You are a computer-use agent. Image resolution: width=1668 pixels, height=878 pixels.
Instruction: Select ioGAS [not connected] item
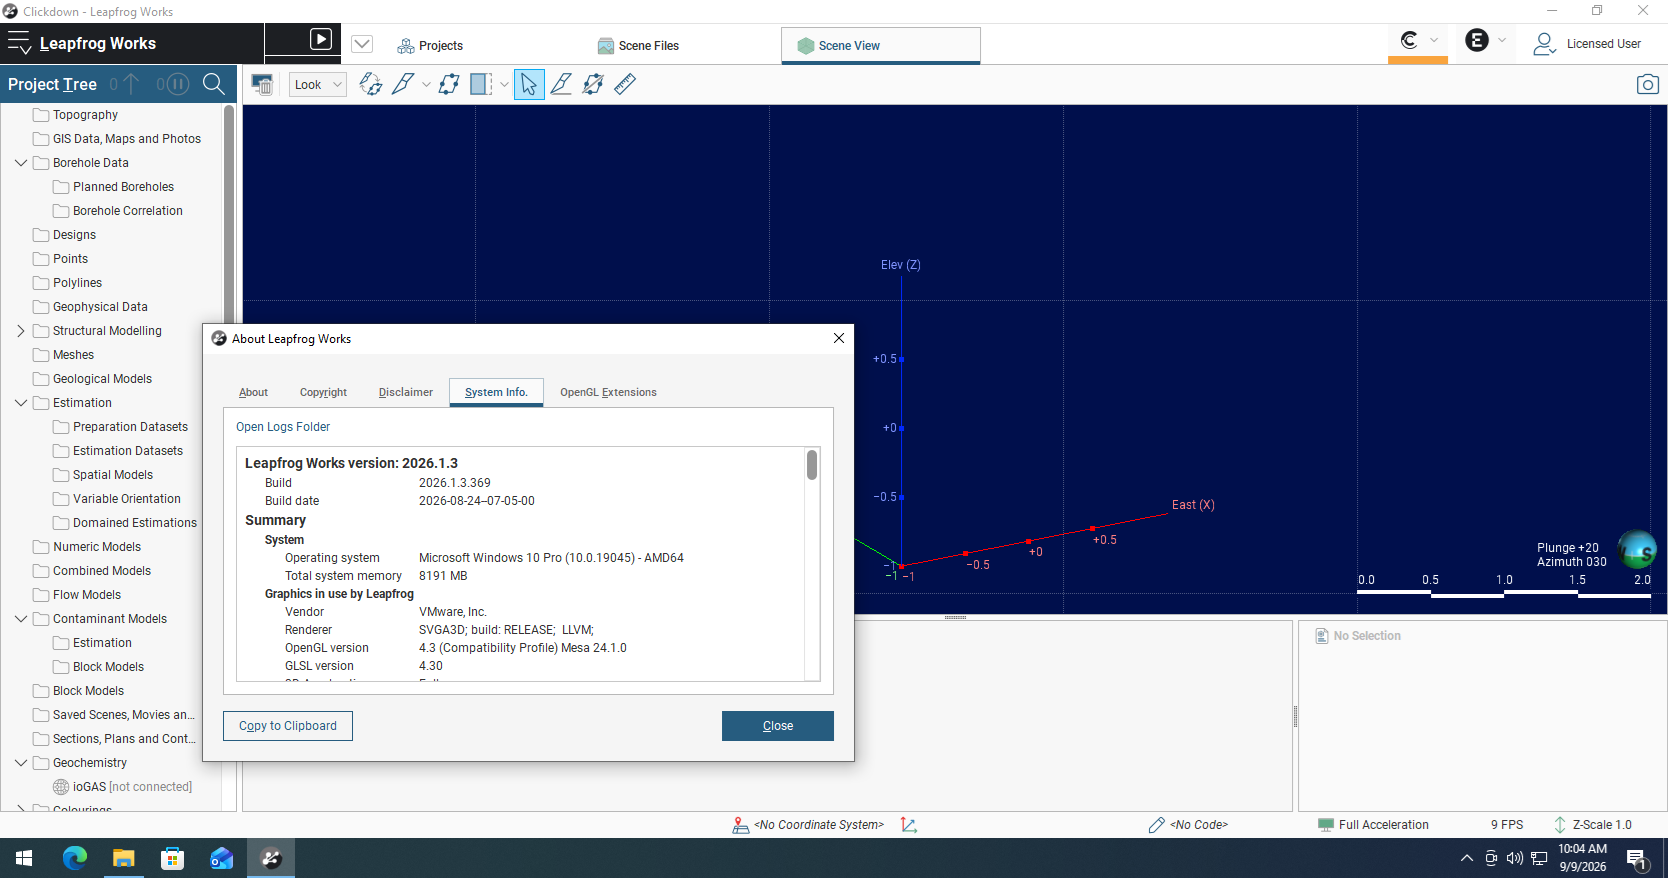coord(132,787)
